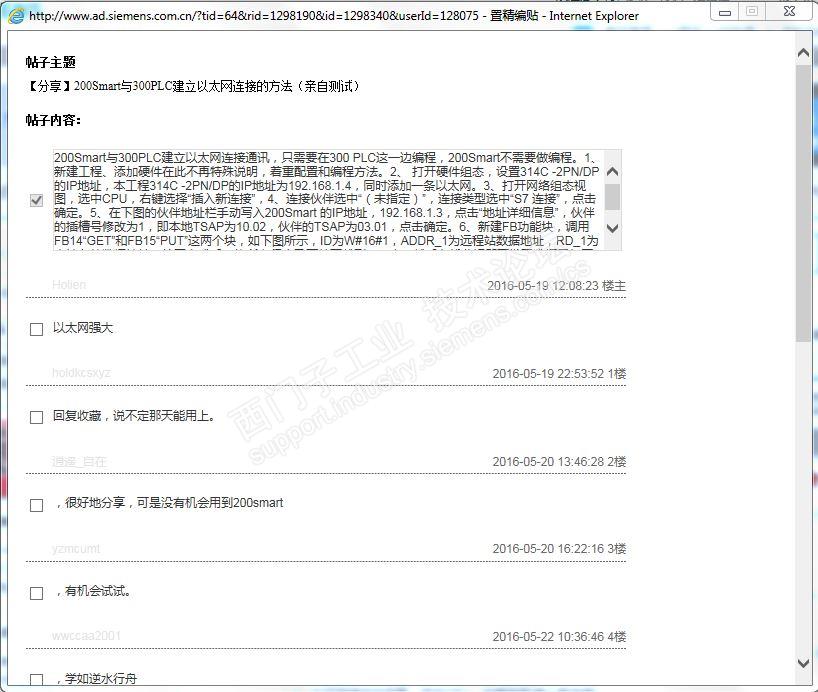
Task: Close the 置精编贴 Internet Explorer window
Action: click(790, 11)
